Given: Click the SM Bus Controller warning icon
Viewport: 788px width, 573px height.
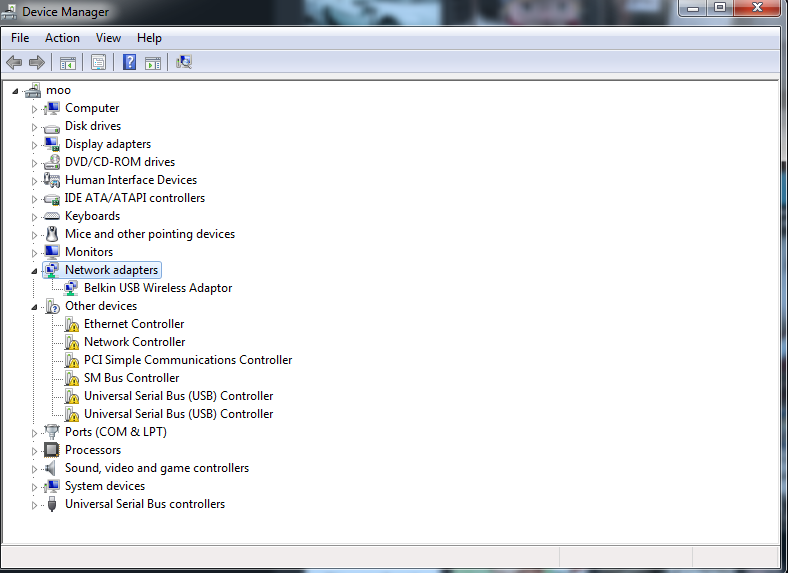Looking at the screenshot, I should [x=72, y=378].
